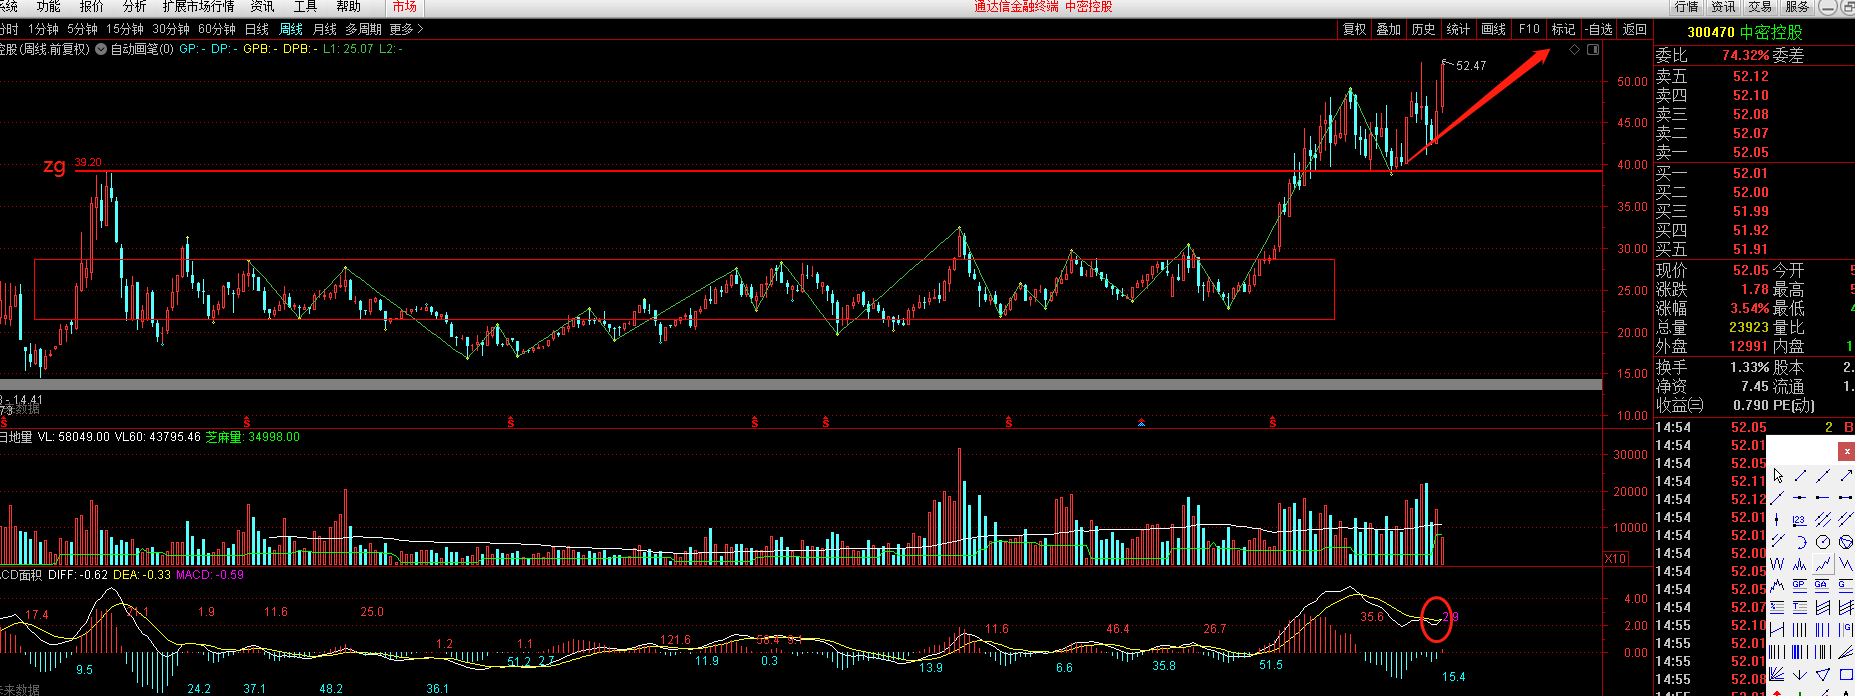Select the arrow line drawing tool
The height and width of the screenshot is (696, 1855).
[x=1846, y=476]
